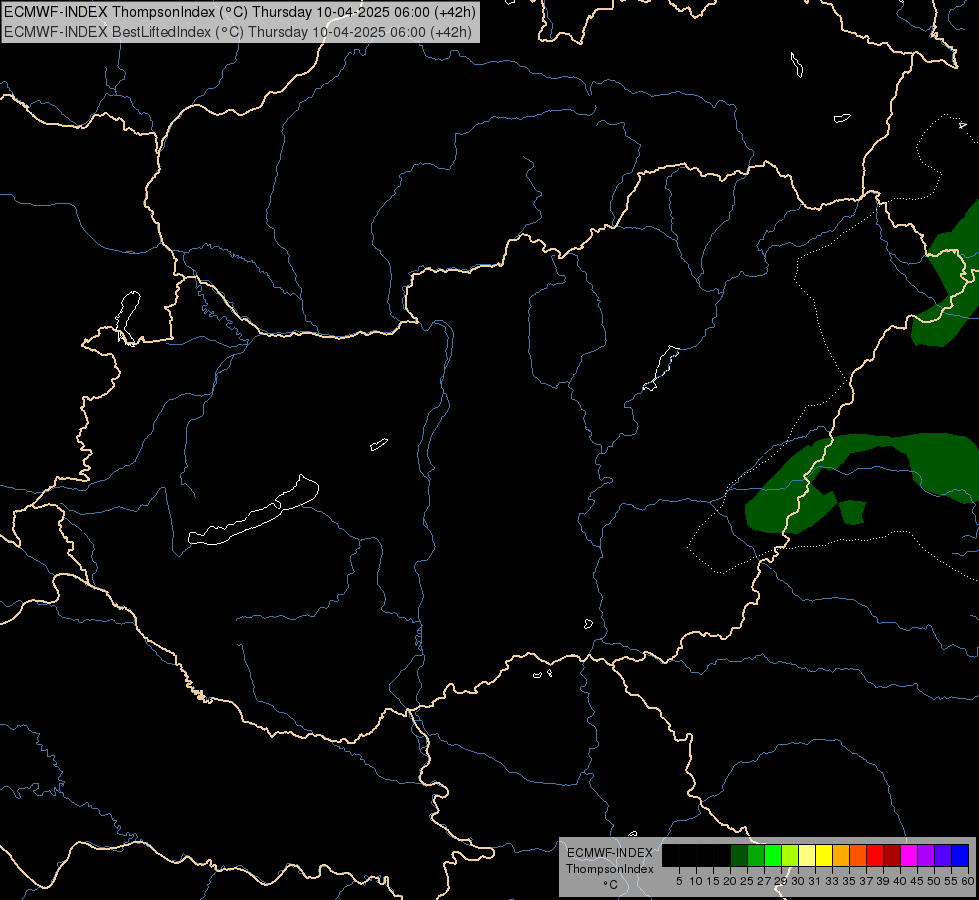Click the legend value 5
This screenshot has height=900, width=979.
(x=679, y=881)
